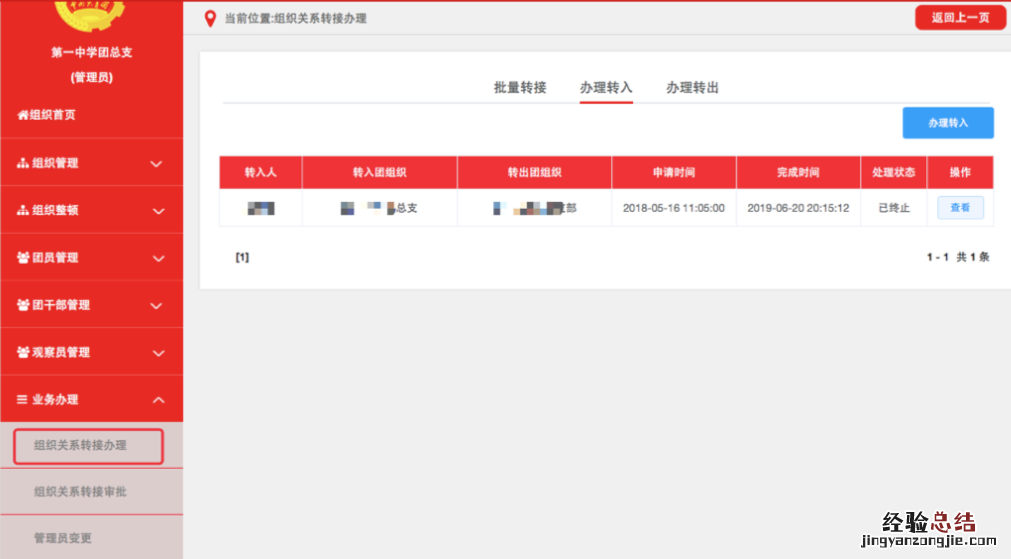
Task: Switch to the 批量转接 tab
Action: tap(520, 88)
